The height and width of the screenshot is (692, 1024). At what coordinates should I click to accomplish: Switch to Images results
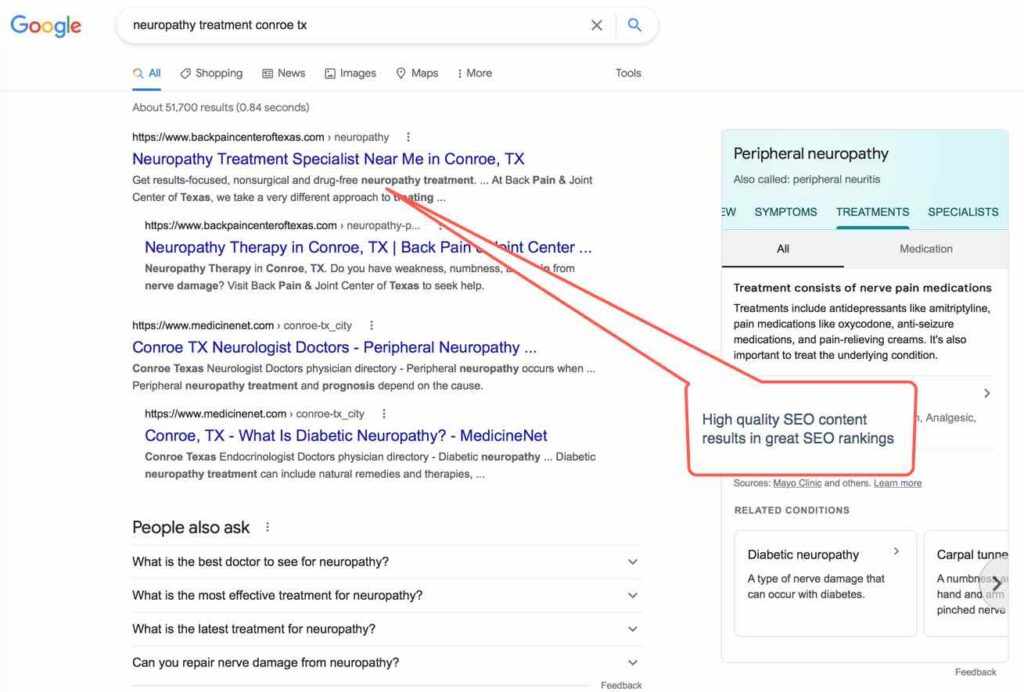pos(351,73)
